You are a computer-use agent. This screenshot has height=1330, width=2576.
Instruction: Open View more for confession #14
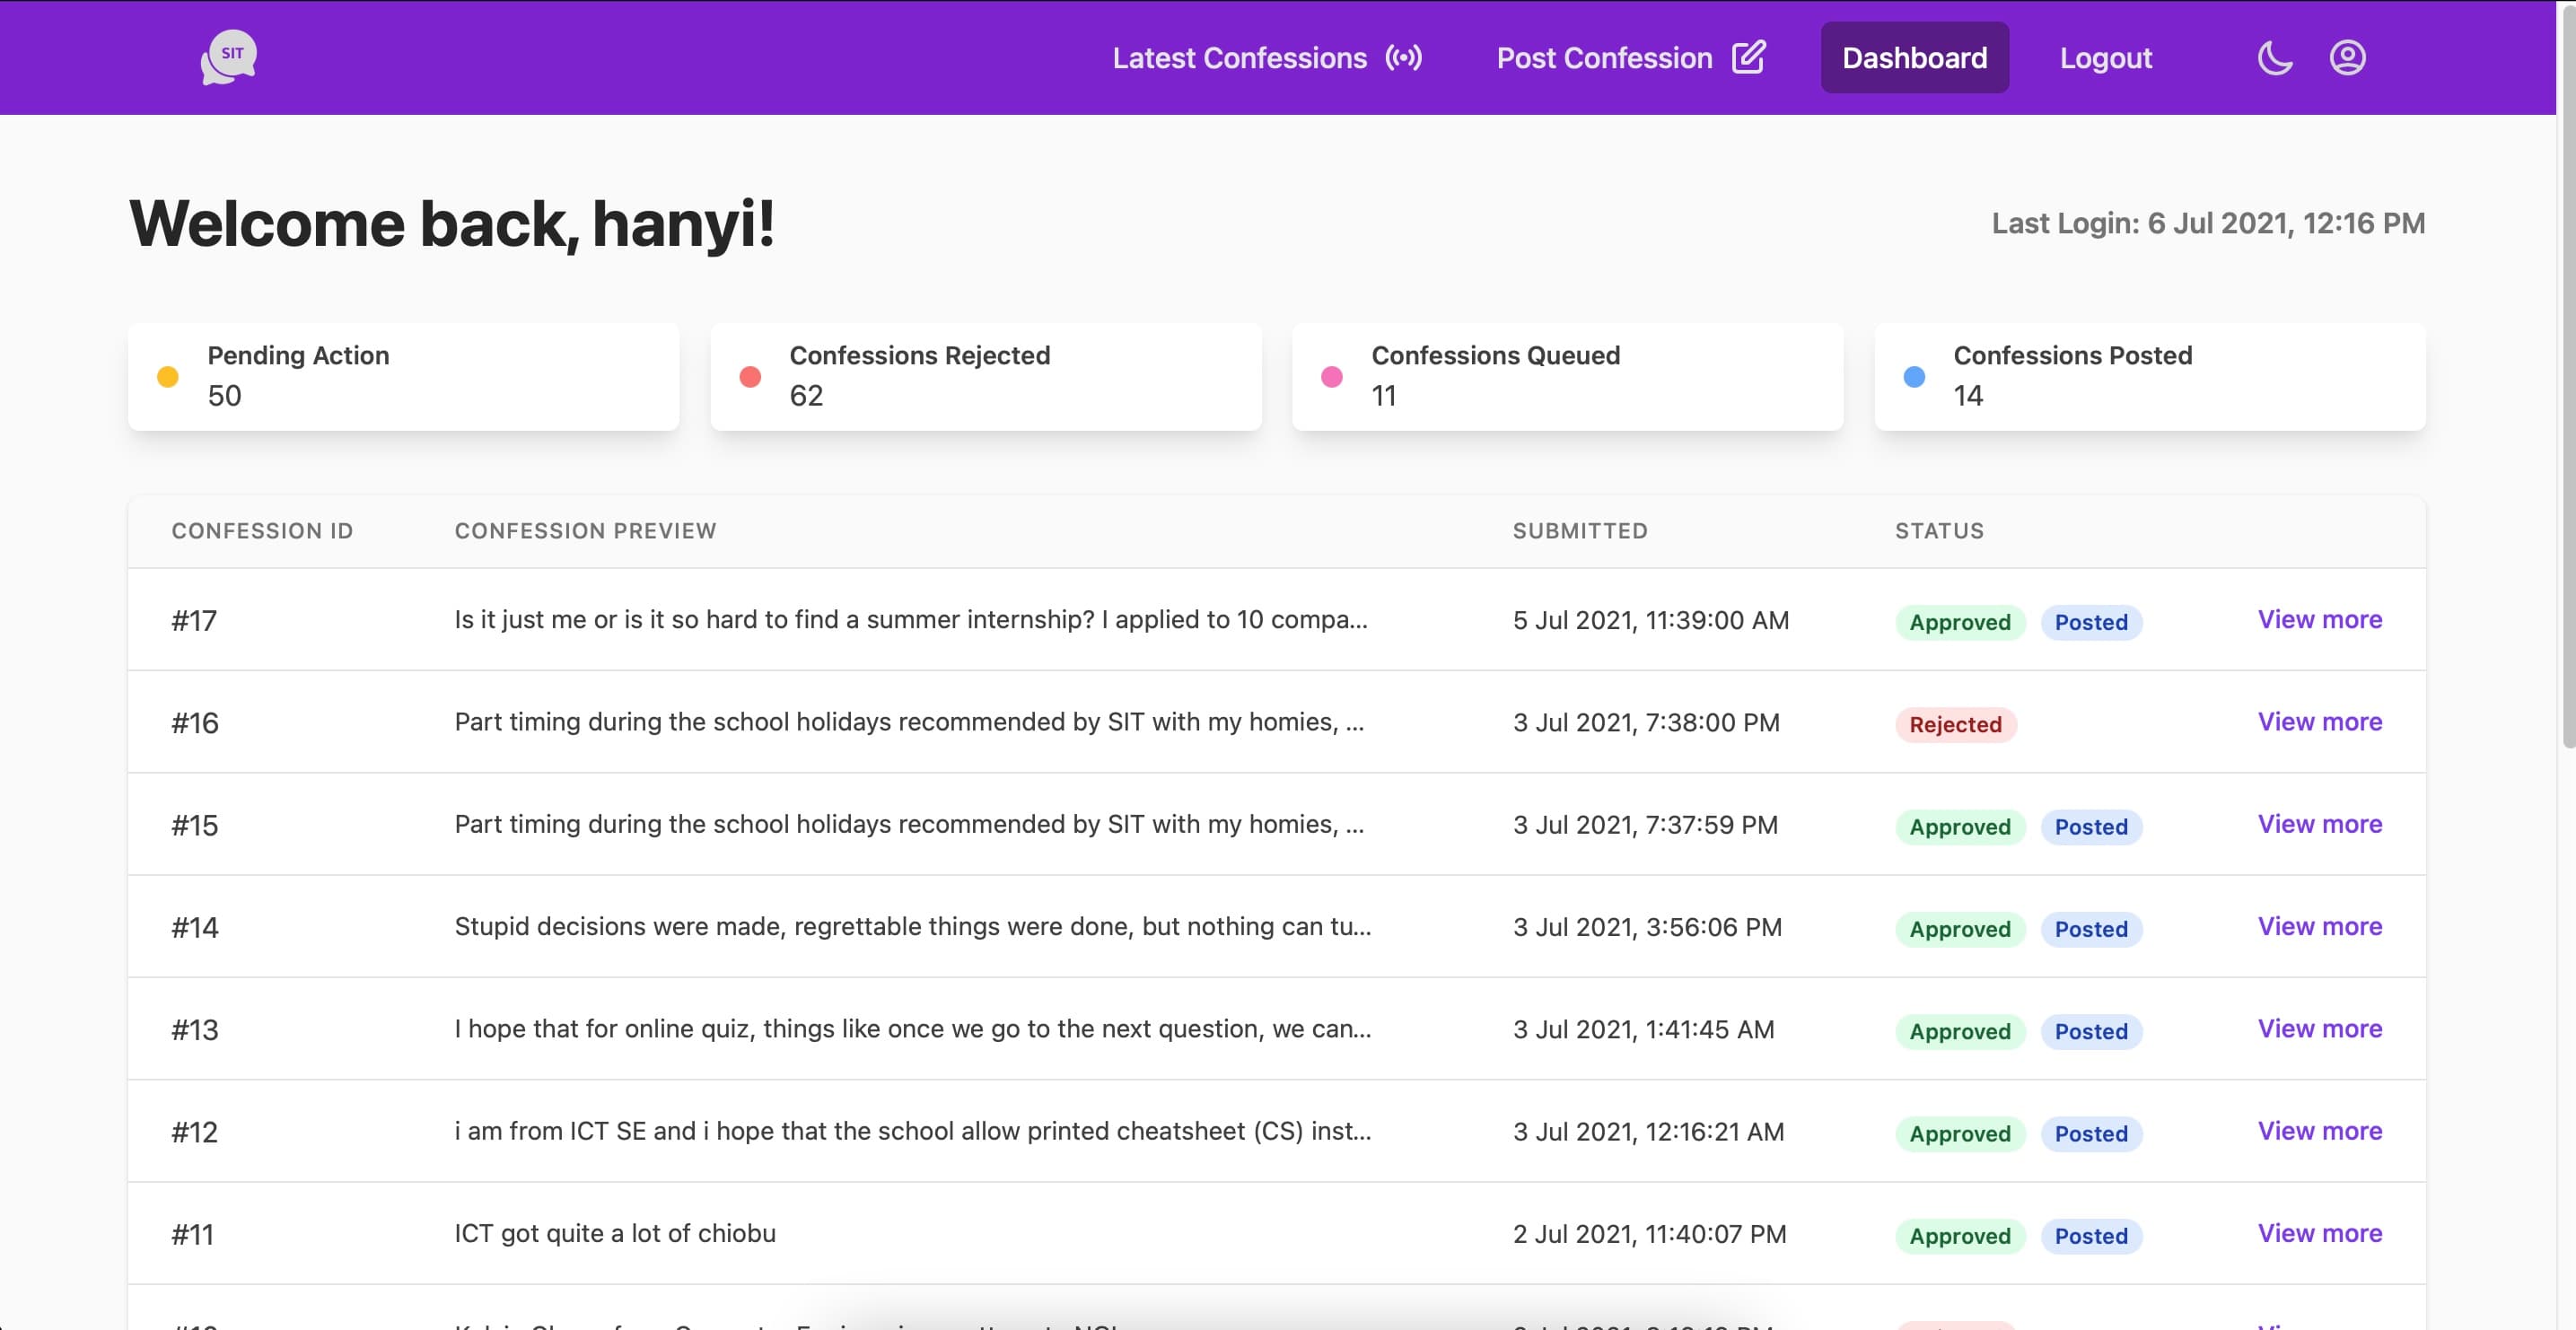click(x=2319, y=926)
